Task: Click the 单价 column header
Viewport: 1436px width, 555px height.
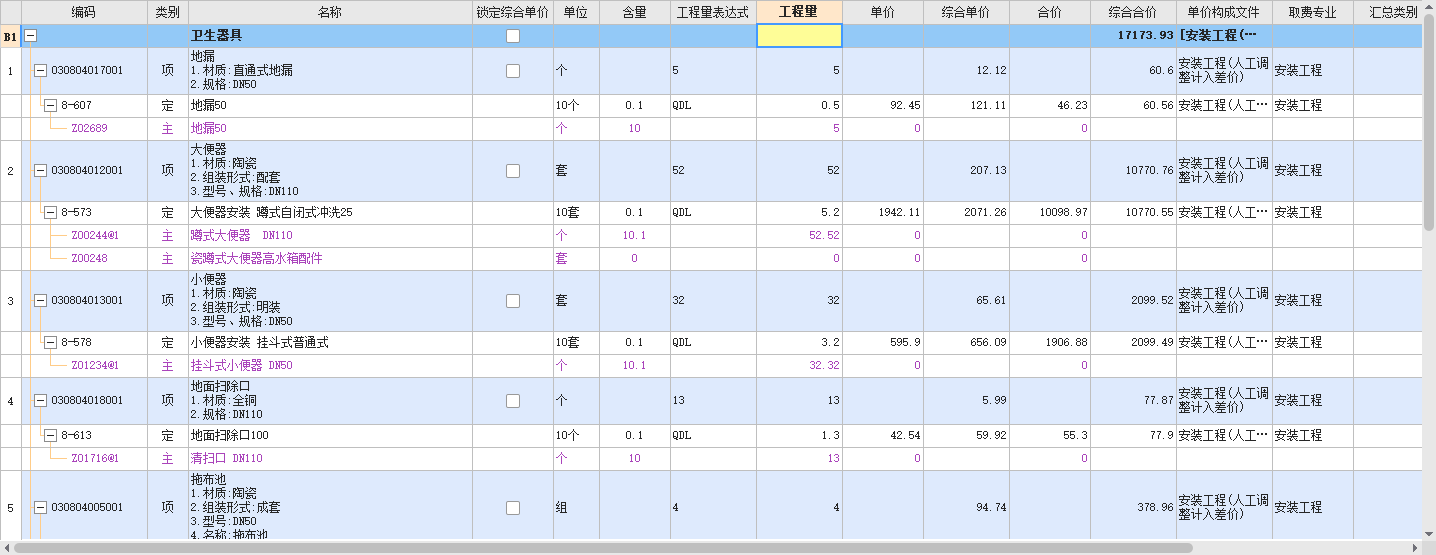Action: pos(882,12)
